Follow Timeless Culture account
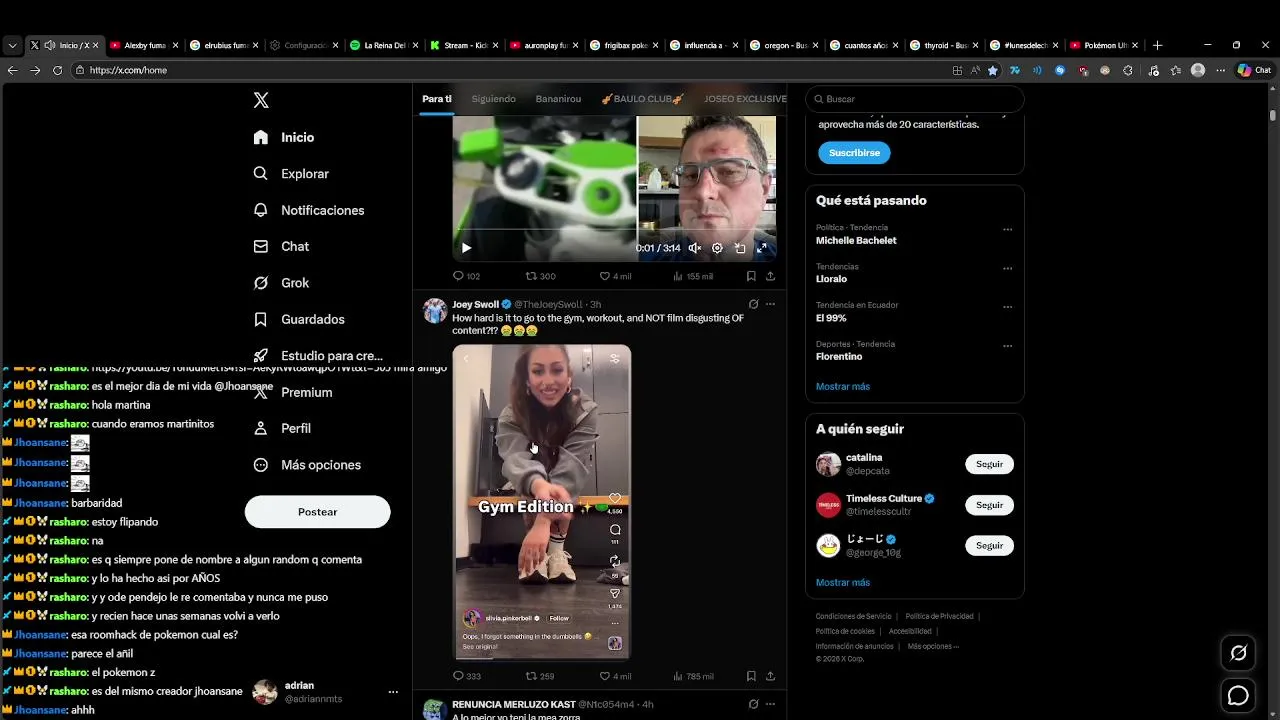The height and width of the screenshot is (720, 1280). coord(989,505)
